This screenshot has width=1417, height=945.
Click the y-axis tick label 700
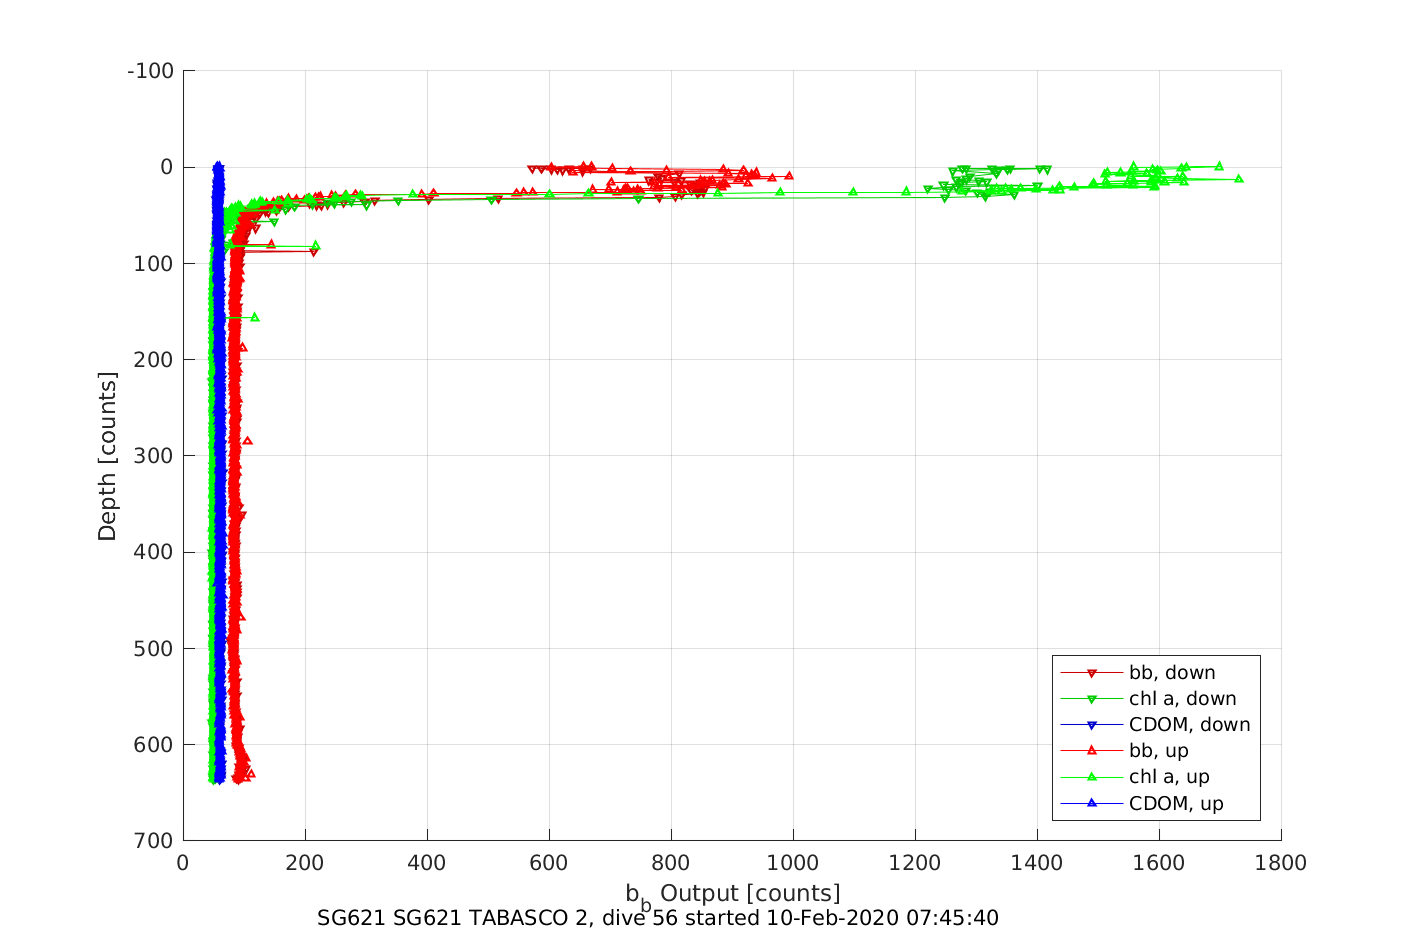click(154, 841)
